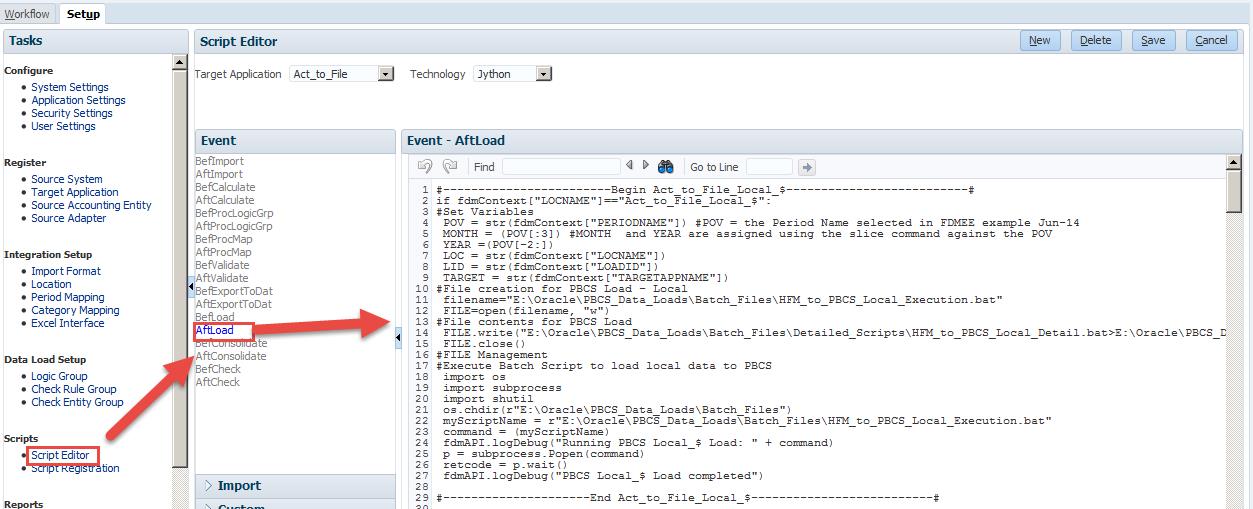Open the Technology dropdown
1253x509 pixels.
[543, 74]
